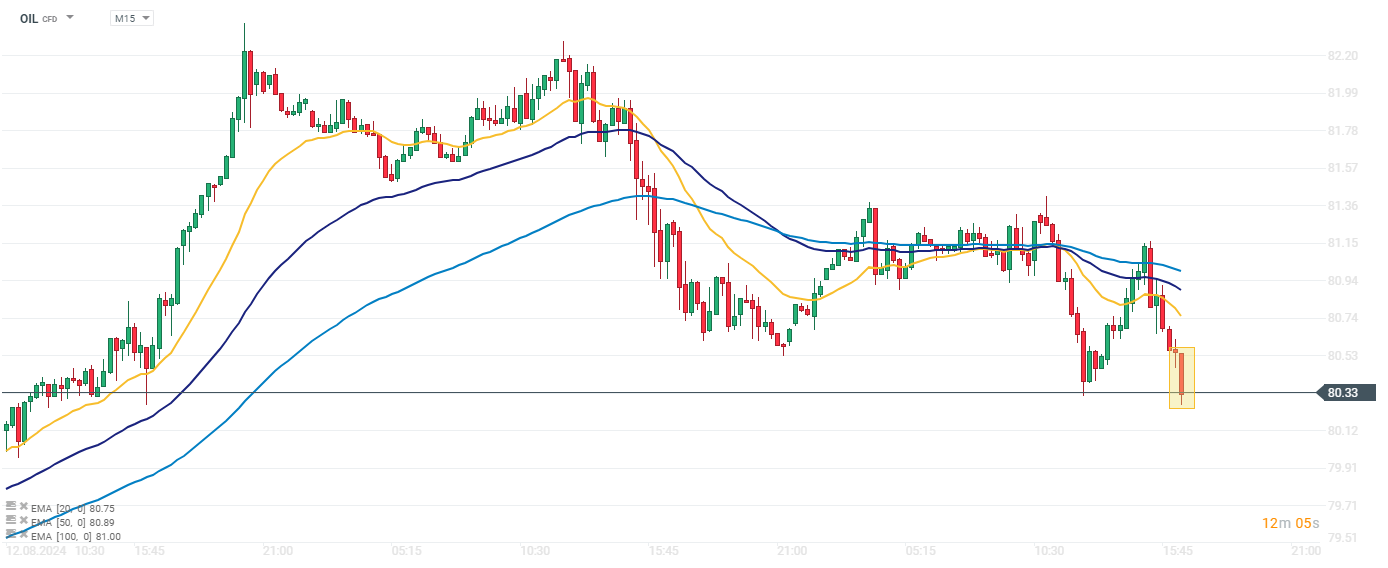This screenshot has width=1388, height=568.
Task: Expand the OIL CFD instrument dropdown arrow
Action: tap(70, 18)
